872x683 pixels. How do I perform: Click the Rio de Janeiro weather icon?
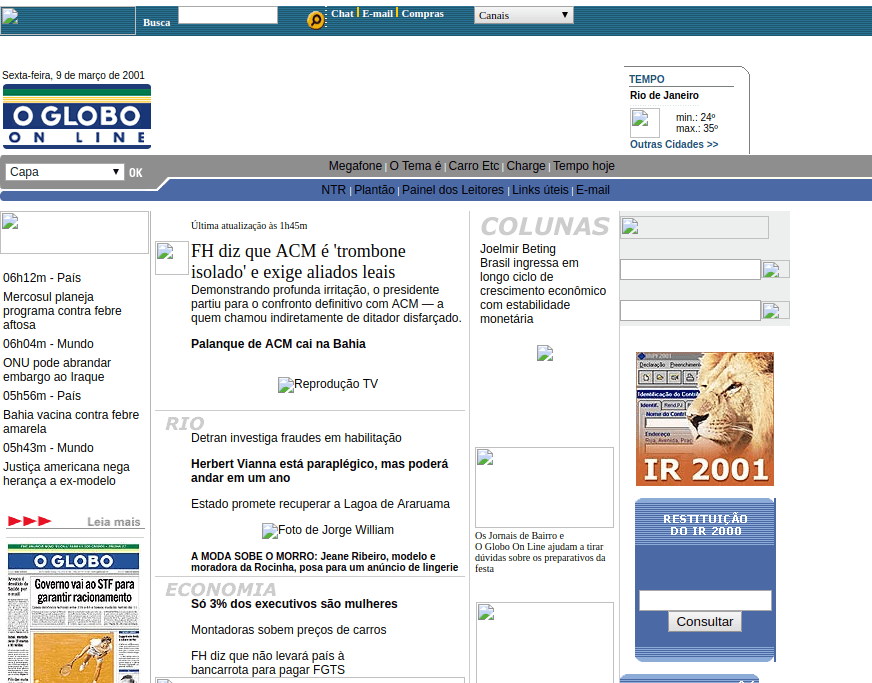click(645, 123)
